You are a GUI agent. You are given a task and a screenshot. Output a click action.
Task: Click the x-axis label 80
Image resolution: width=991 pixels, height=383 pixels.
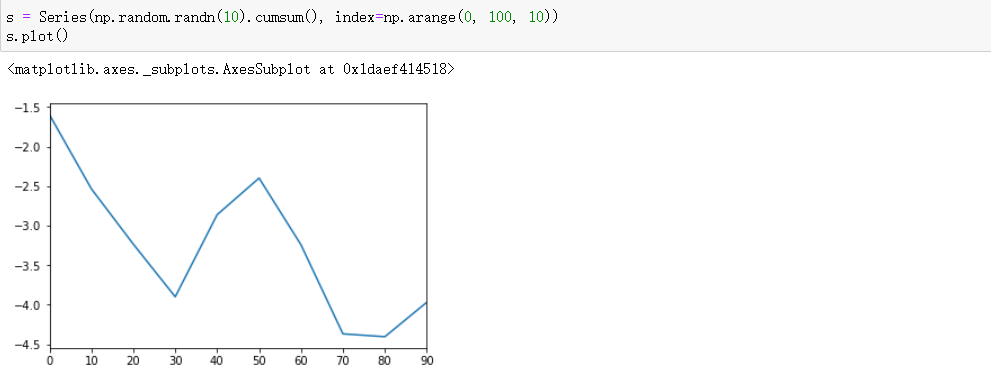(x=384, y=361)
